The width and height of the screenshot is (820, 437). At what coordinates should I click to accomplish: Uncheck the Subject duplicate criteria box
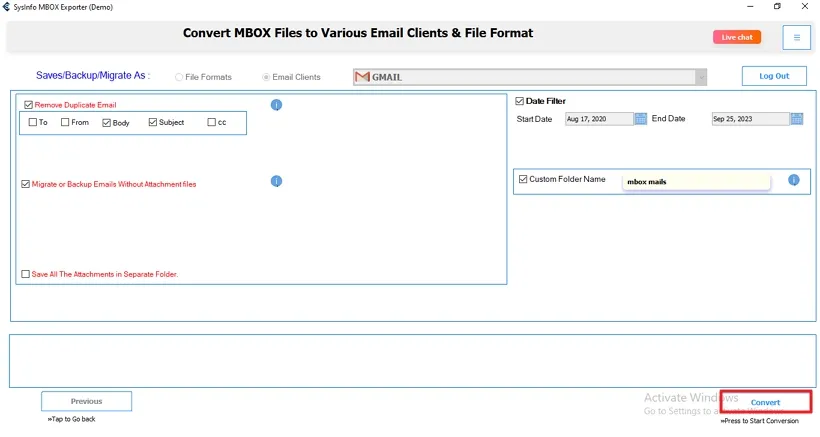153,122
